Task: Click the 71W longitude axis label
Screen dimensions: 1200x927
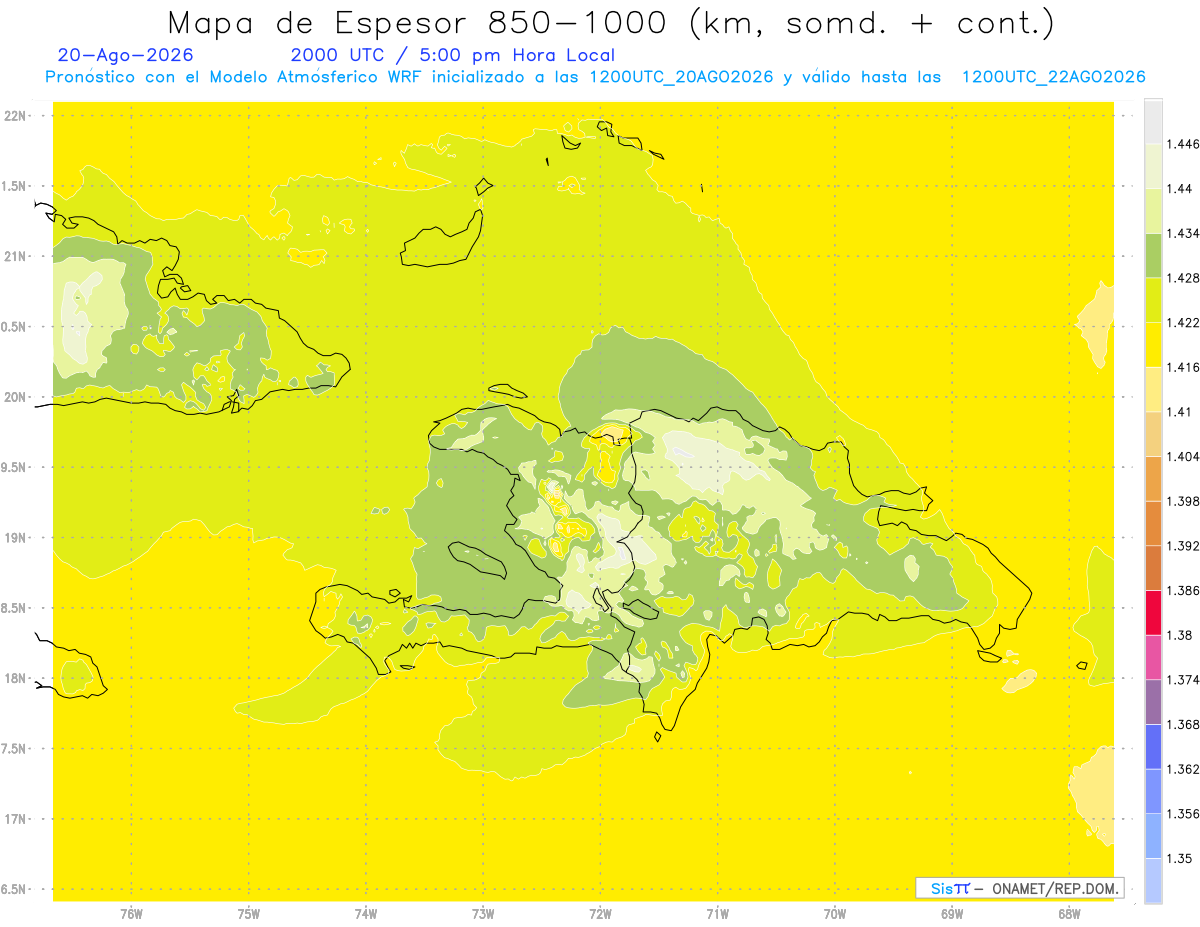Action: (717, 913)
